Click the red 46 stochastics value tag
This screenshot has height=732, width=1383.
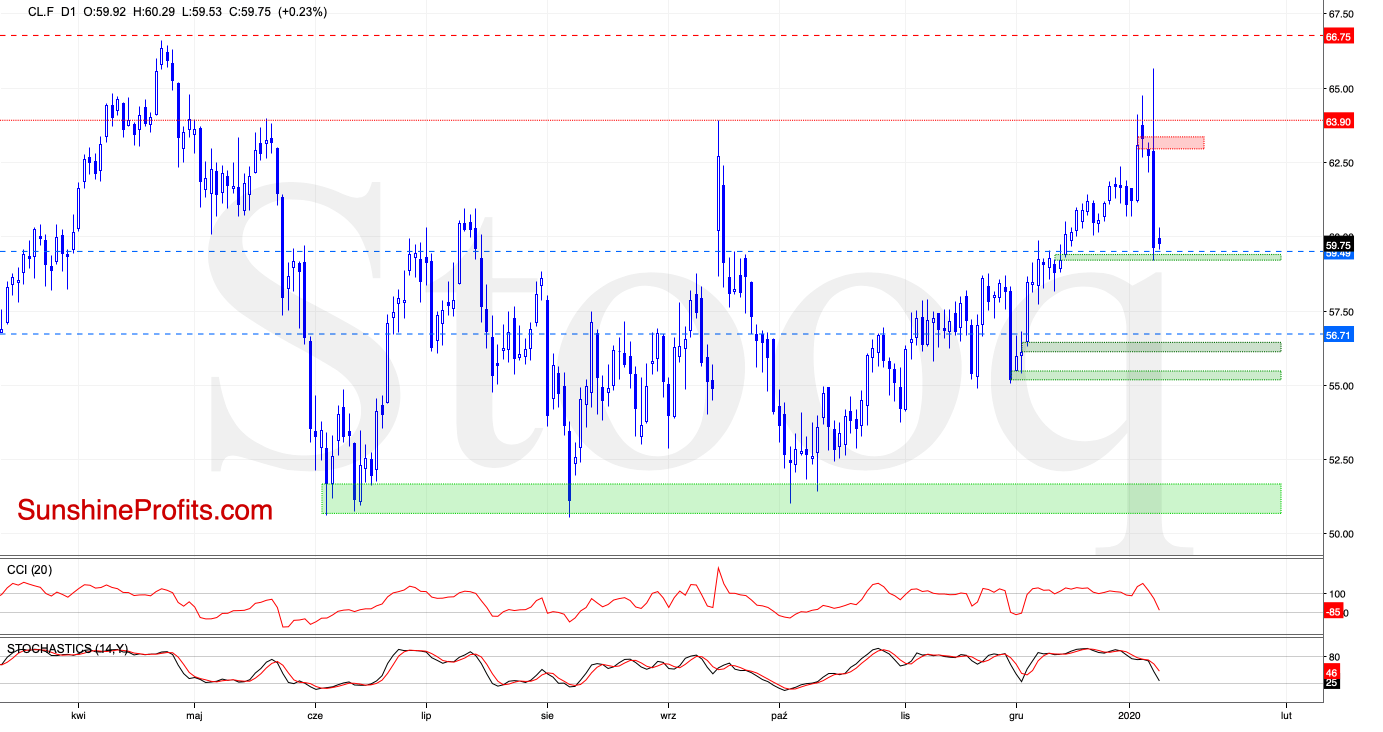pyautogui.click(x=1332, y=671)
